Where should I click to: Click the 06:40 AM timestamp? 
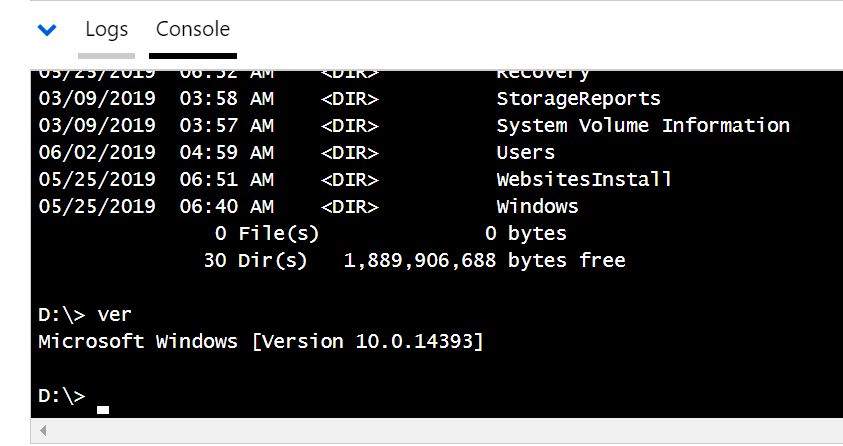(226, 206)
